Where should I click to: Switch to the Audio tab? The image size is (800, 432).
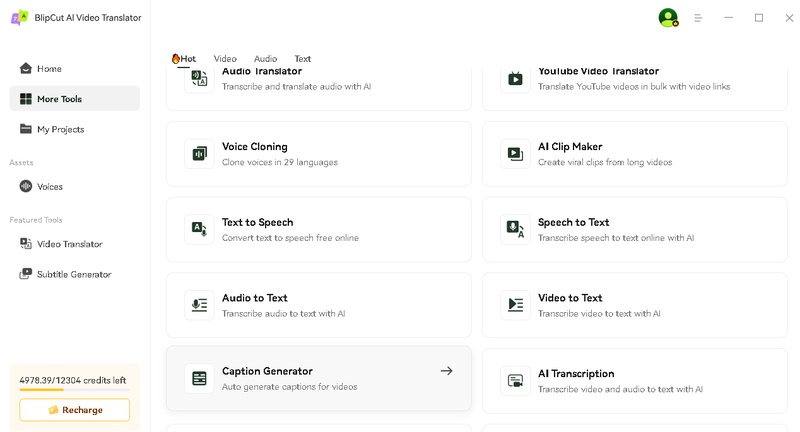[x=265, y=59]
